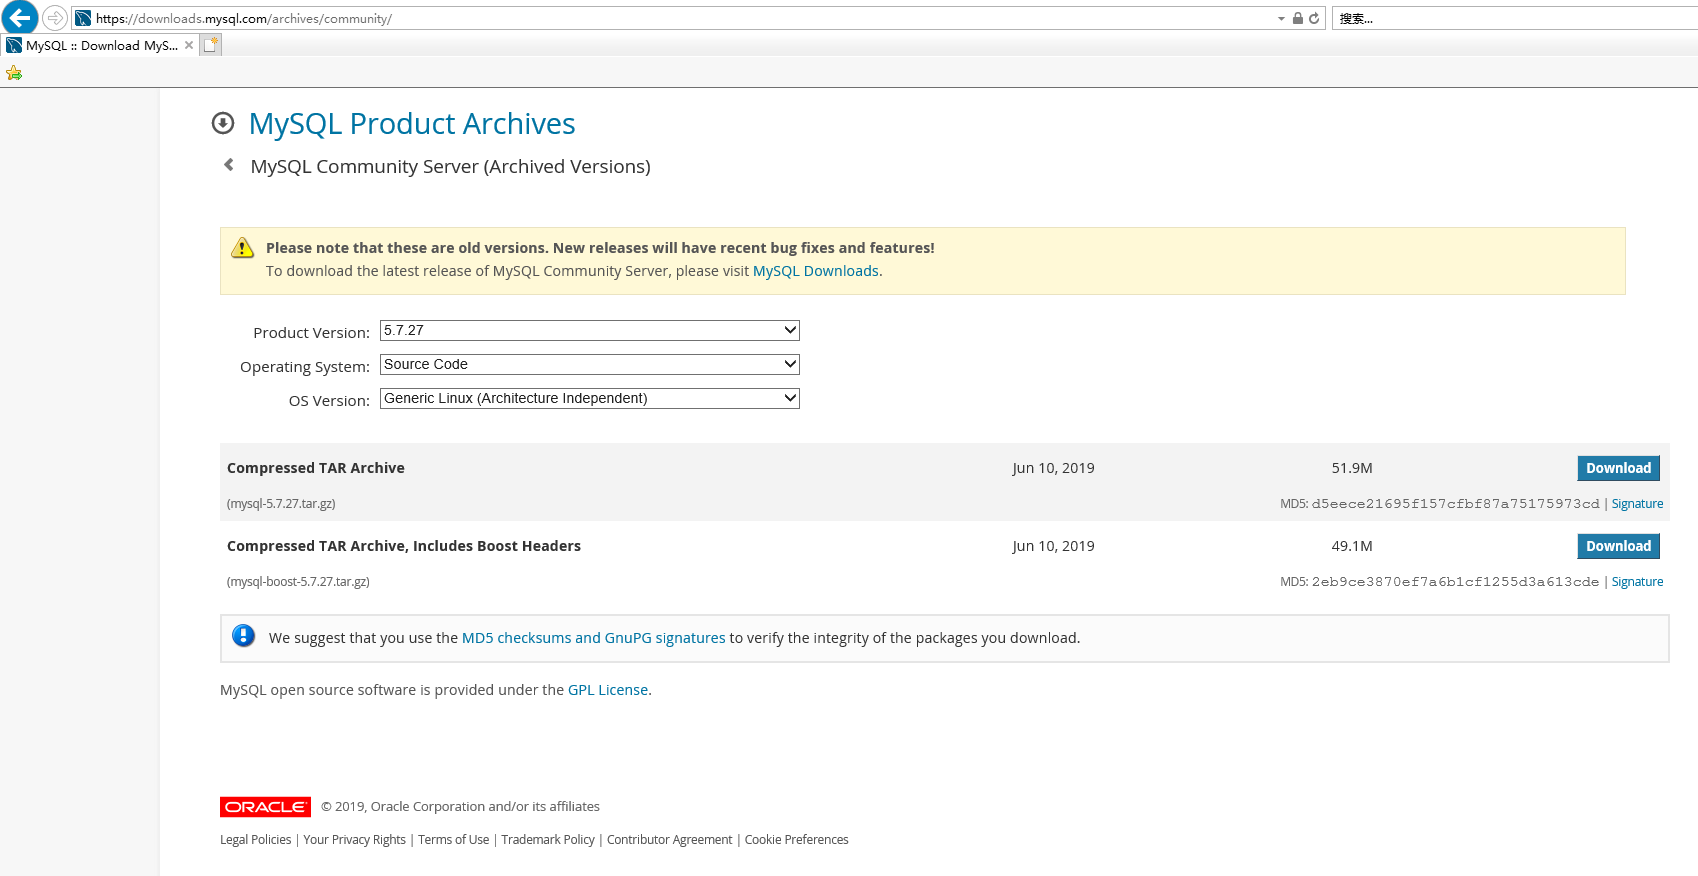Screen dimensions: 1698x876
Task: Click the Oracle logo
Action: [x=265, y=807]
